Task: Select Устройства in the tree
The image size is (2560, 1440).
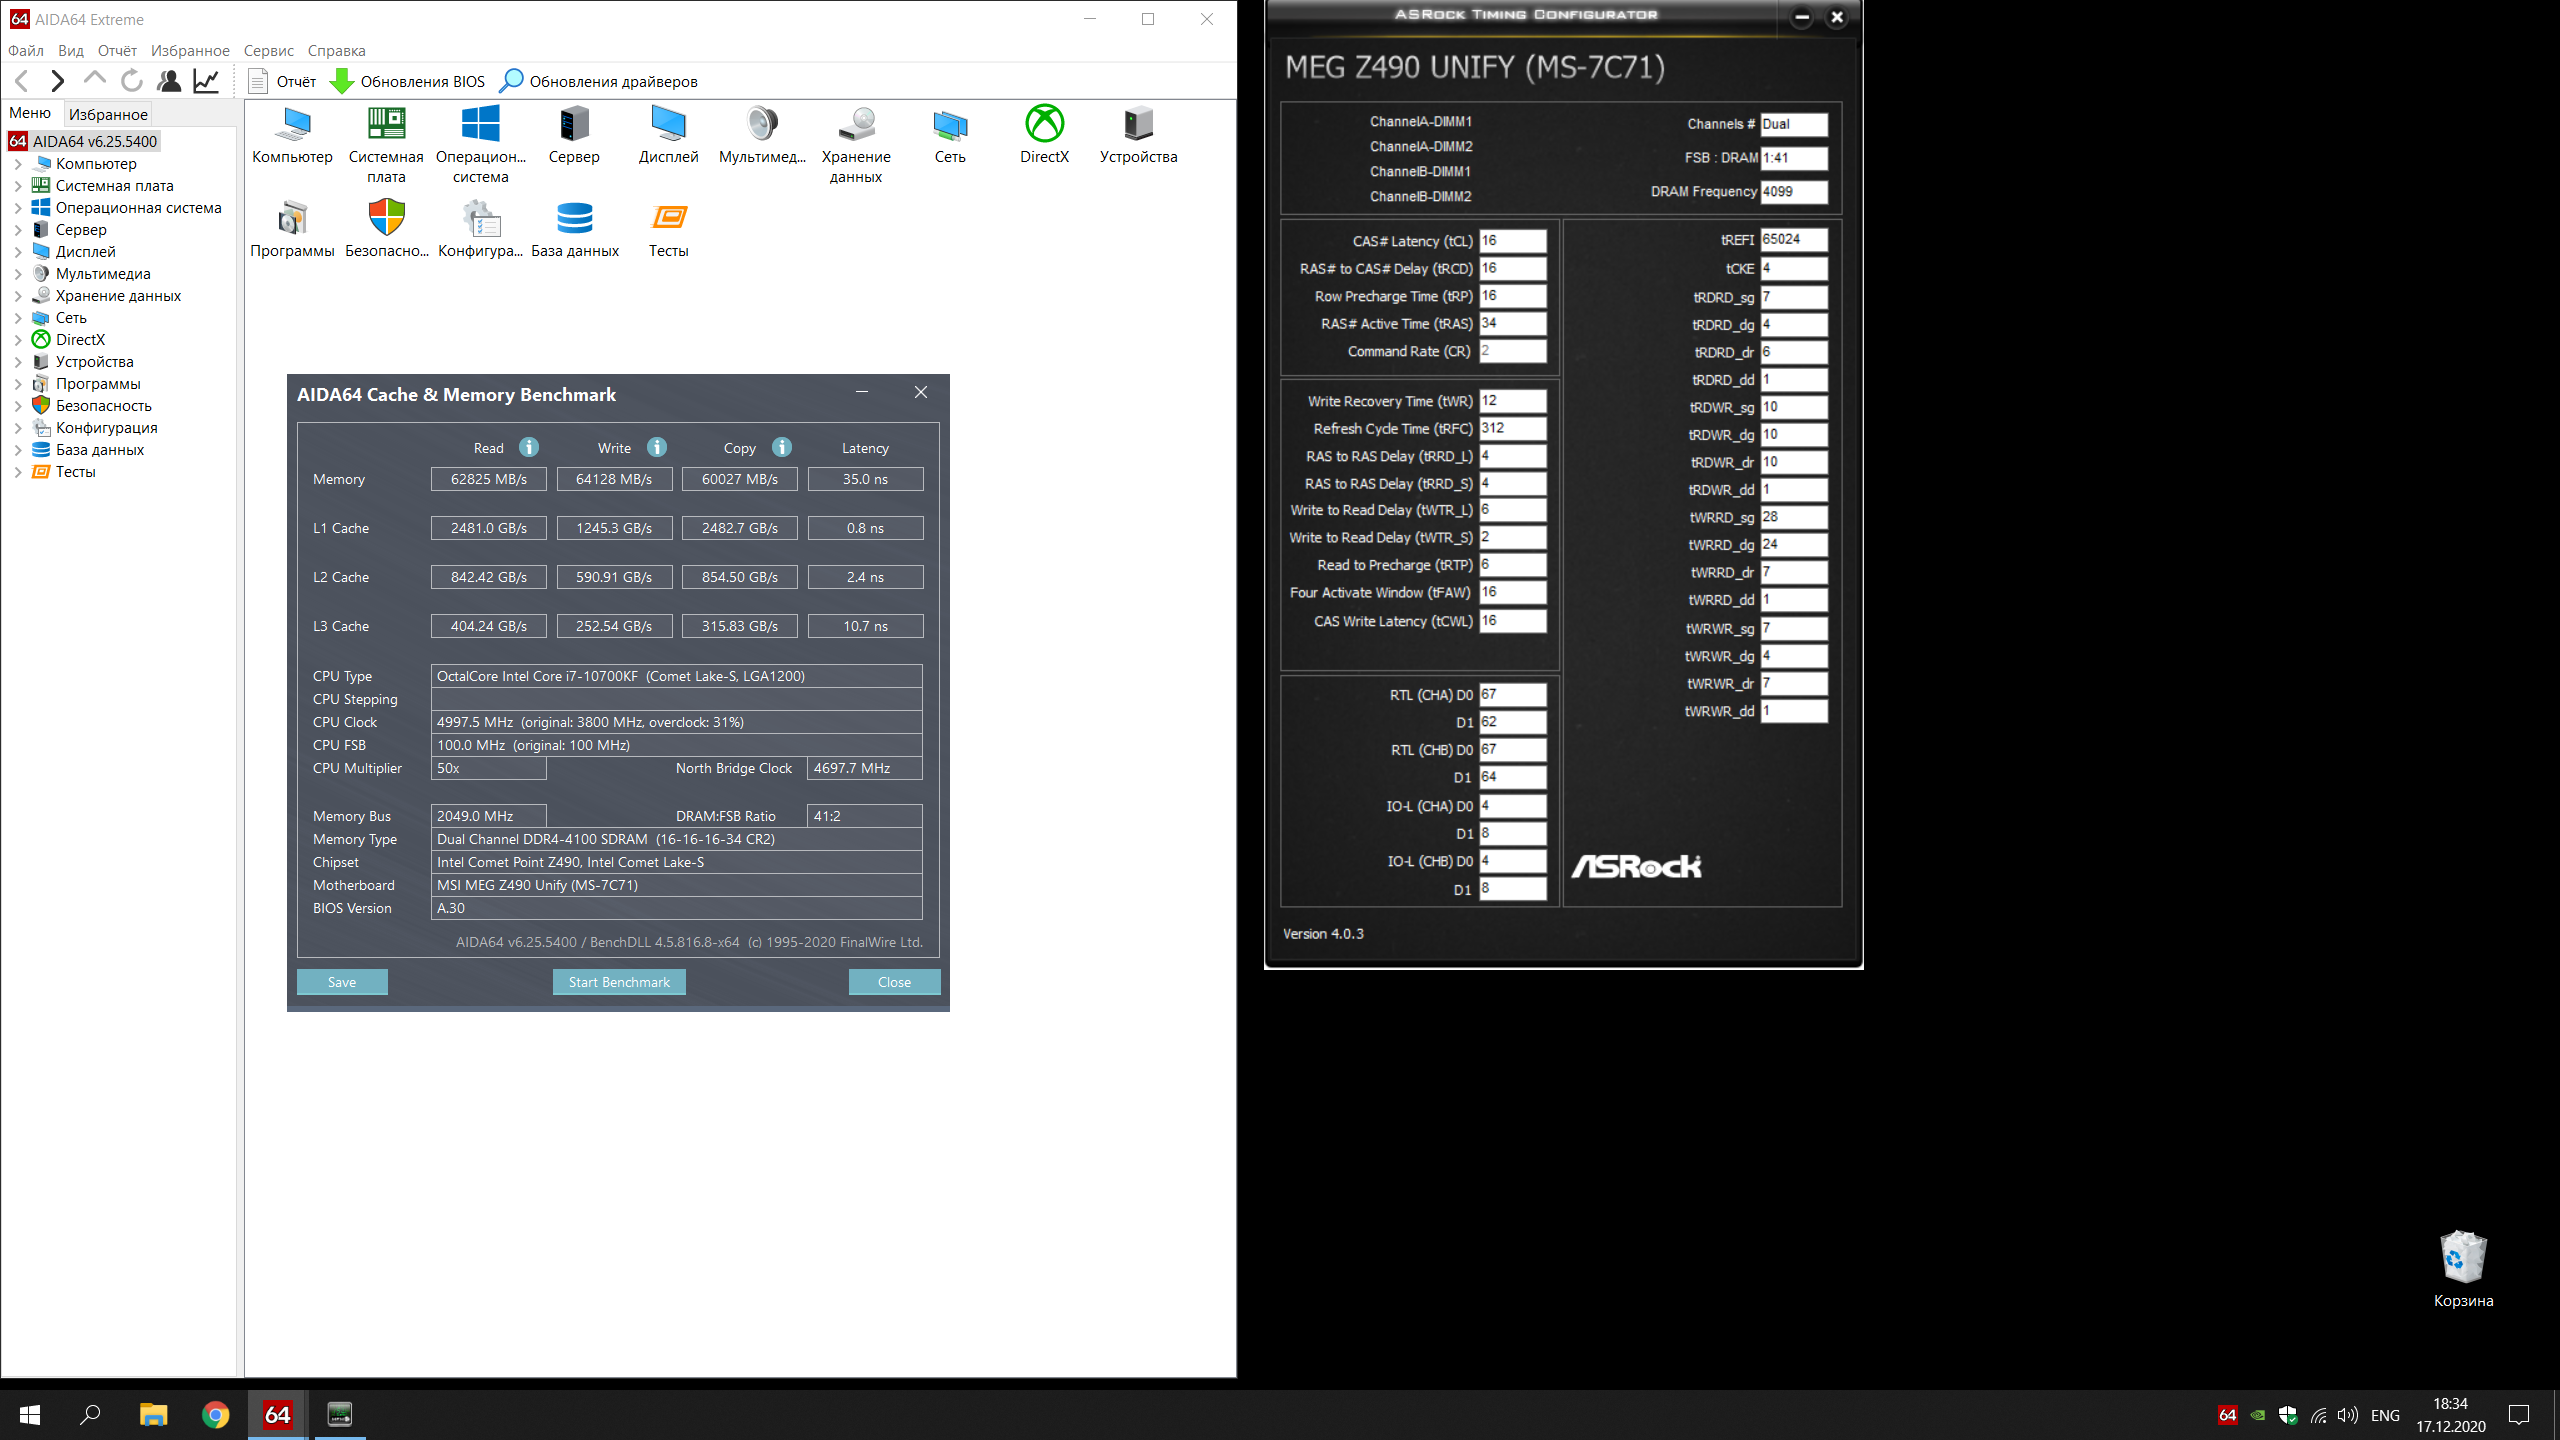Action: click(94, 362)
